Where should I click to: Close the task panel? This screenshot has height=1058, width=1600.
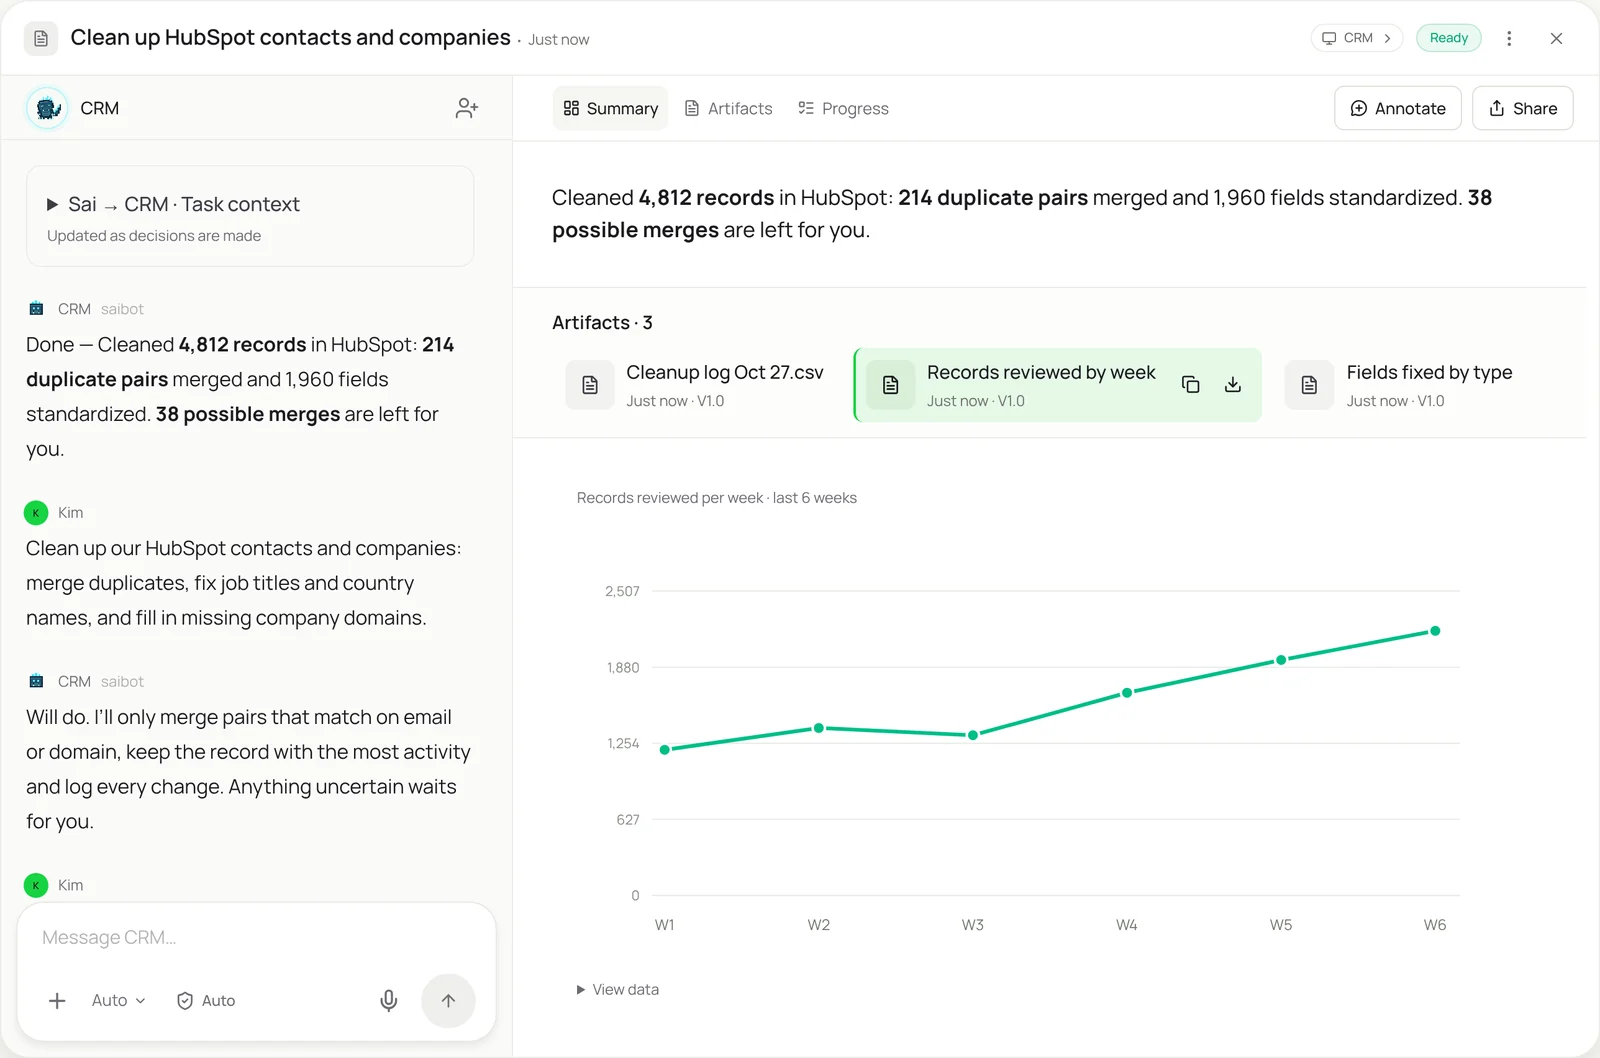(x=1556, y=39)
